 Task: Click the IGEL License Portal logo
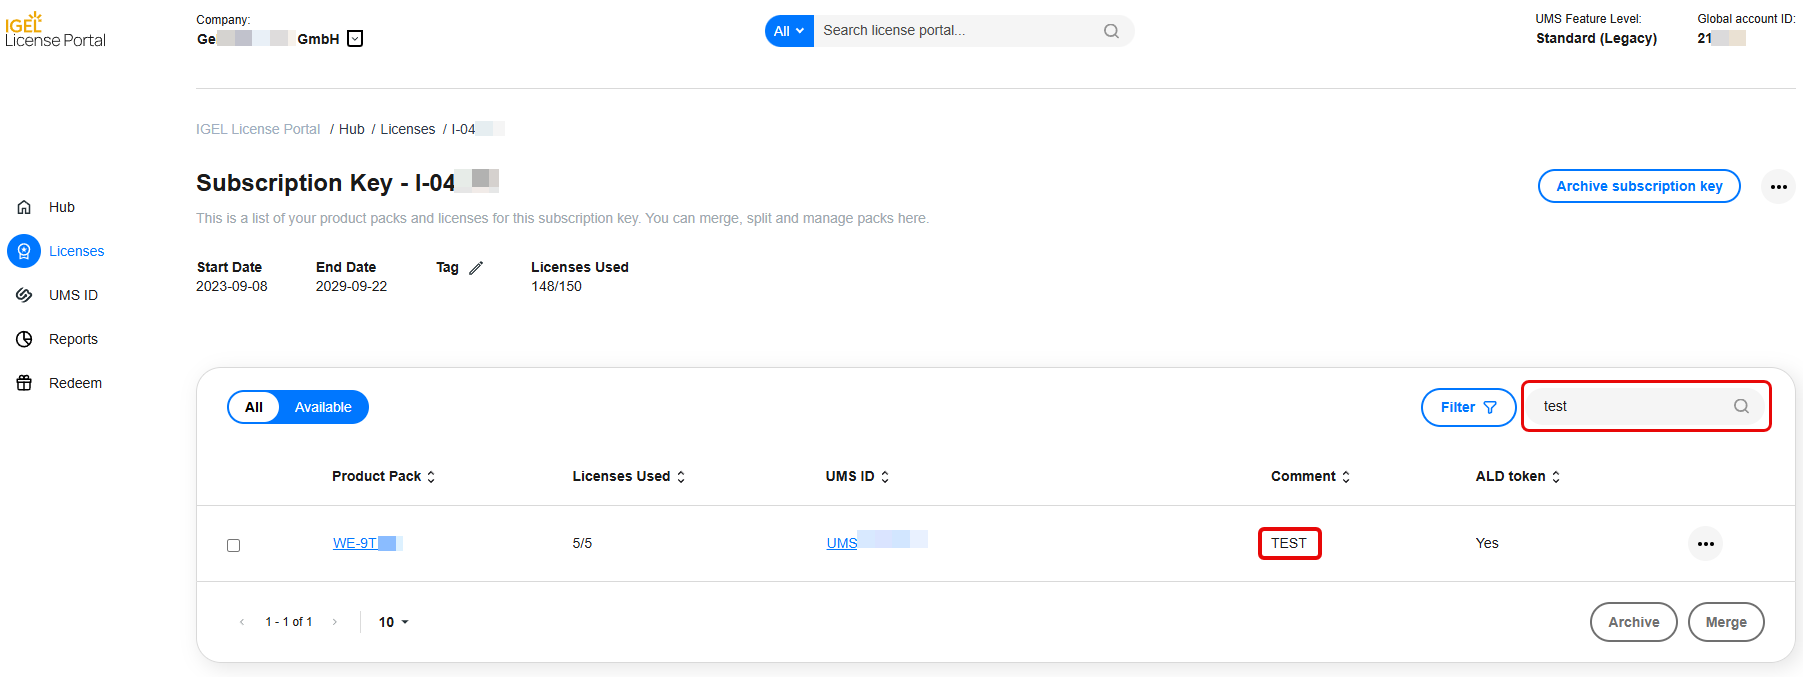pyautogui.click(x=55, y=30)
